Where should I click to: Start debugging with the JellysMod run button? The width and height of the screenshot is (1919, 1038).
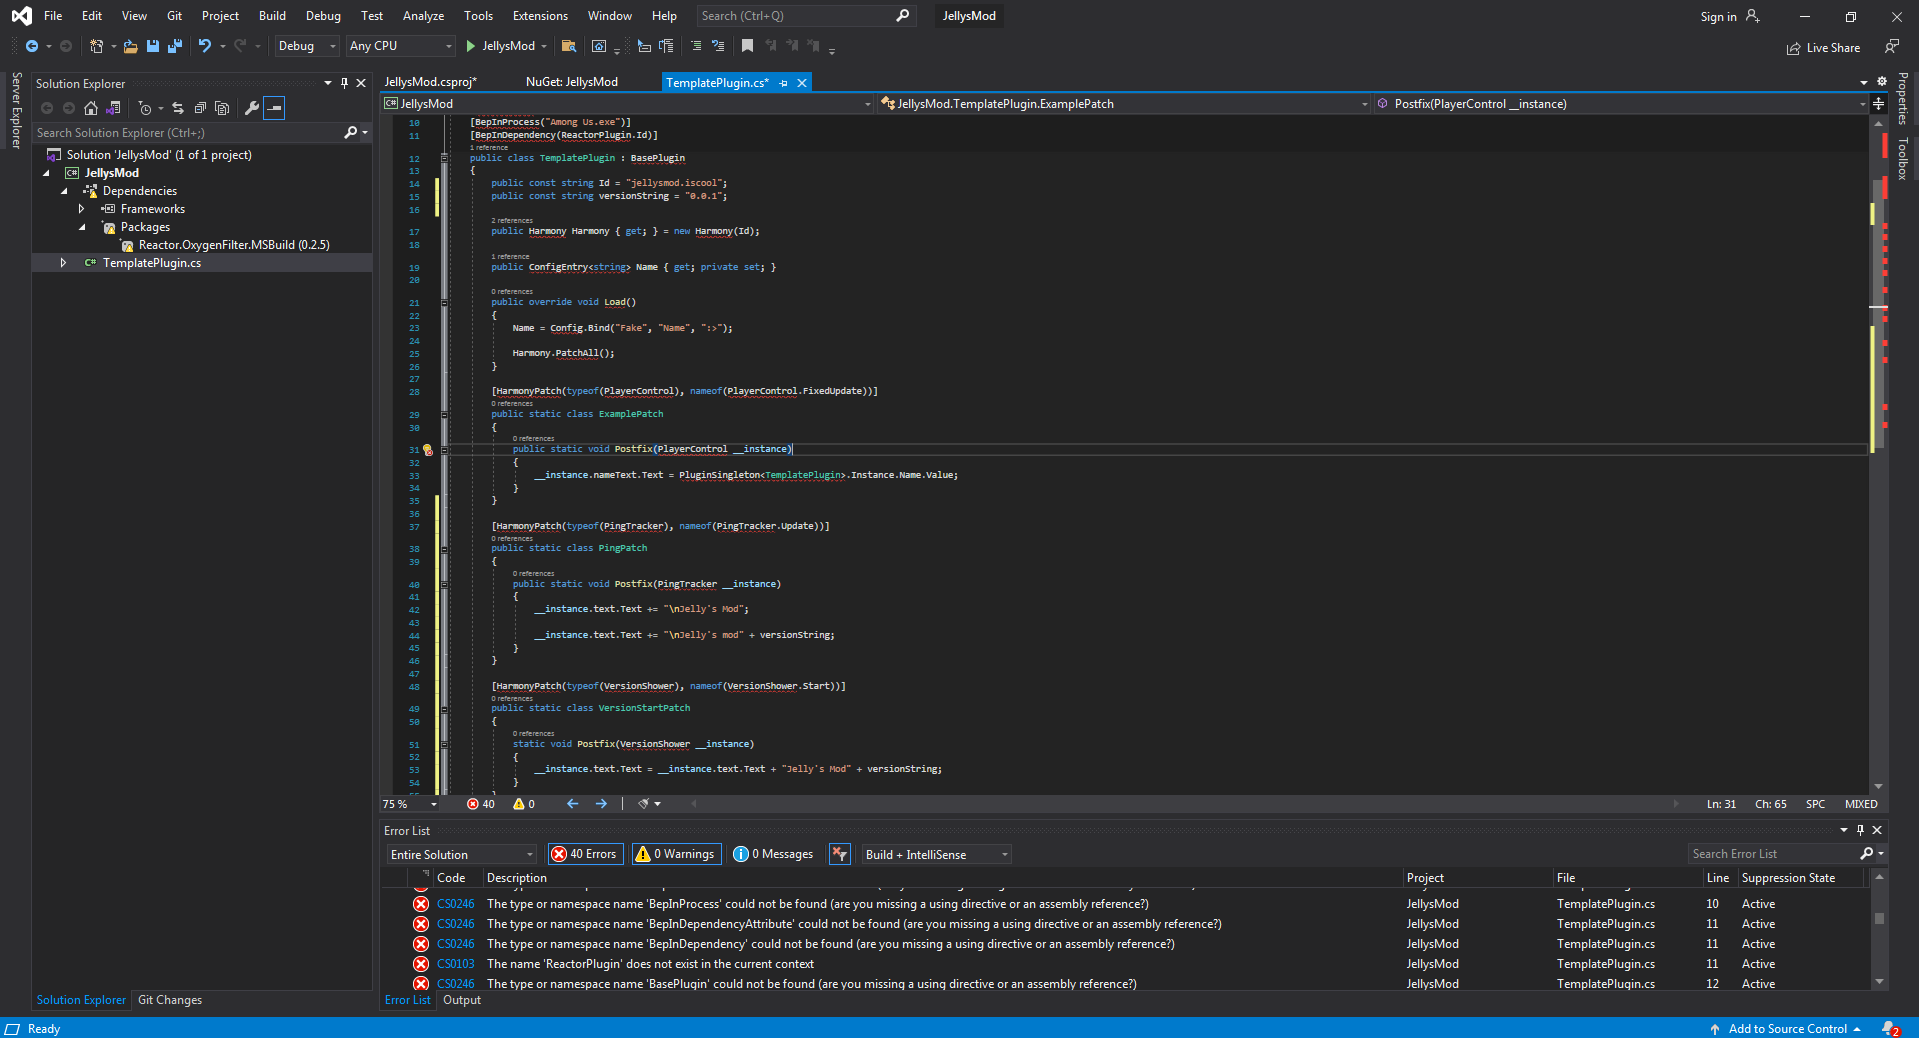pos(500,46)
